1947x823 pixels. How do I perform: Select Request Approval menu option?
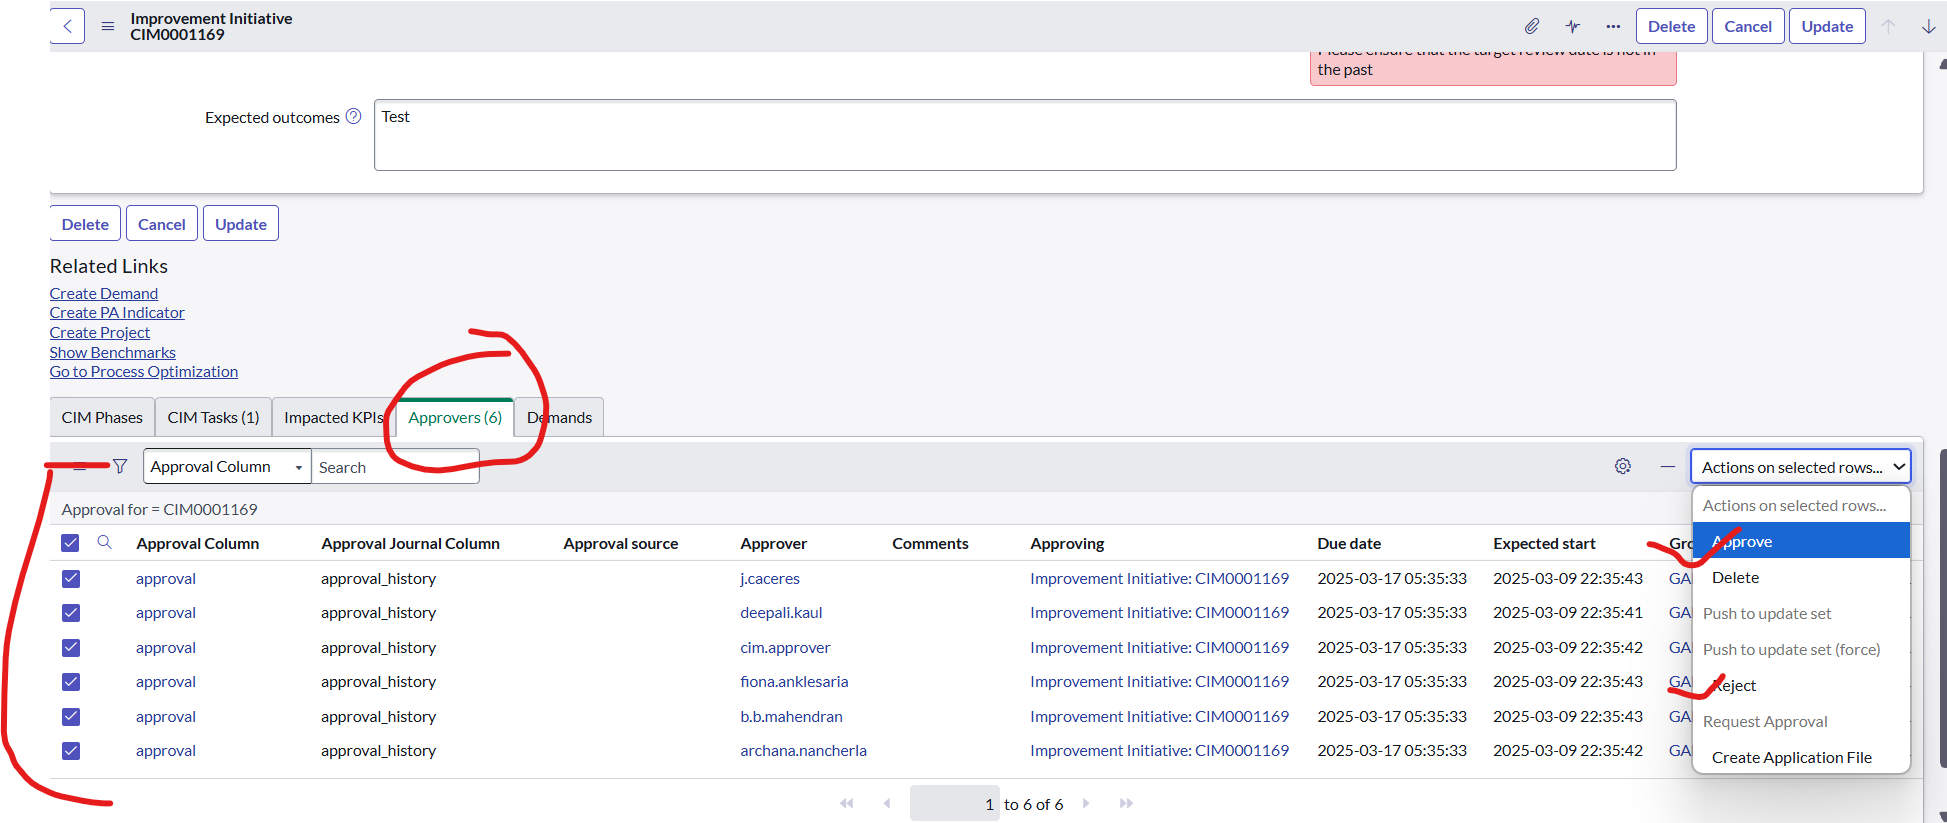coord(1801,721)
